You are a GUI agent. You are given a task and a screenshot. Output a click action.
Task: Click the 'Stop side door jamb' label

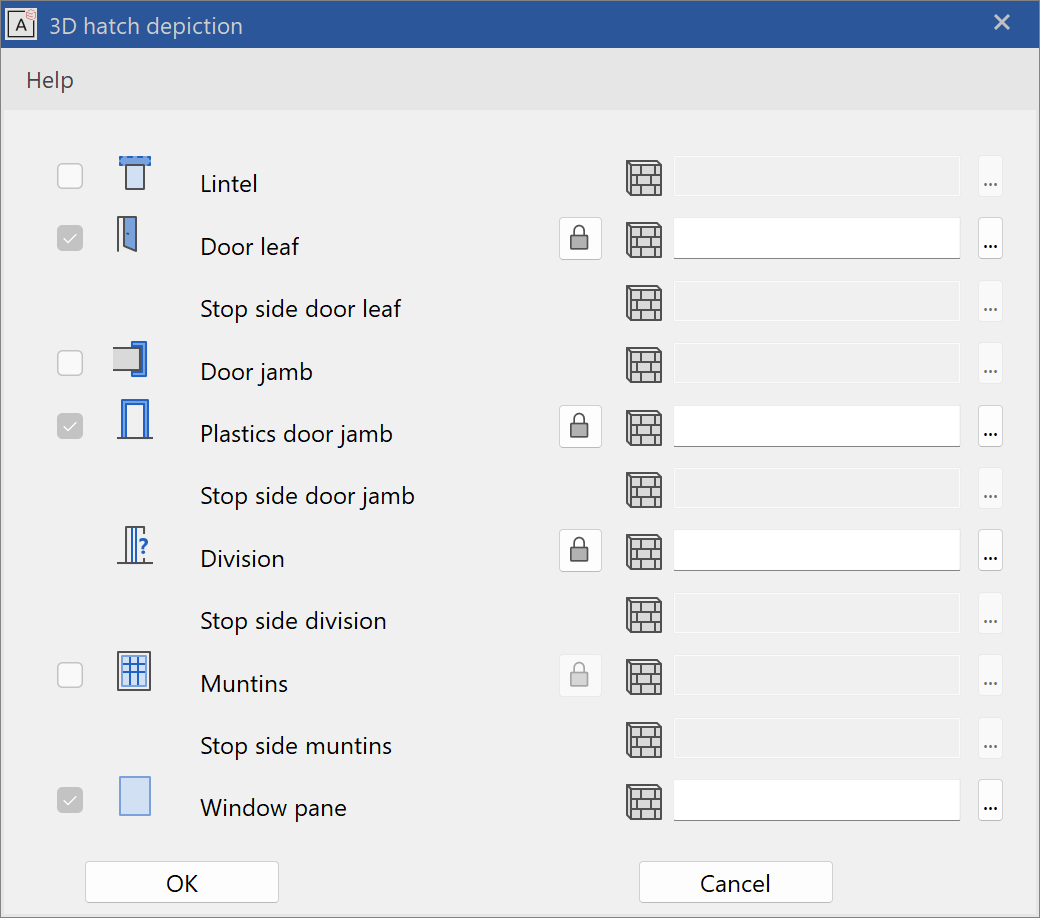[307, 496]
